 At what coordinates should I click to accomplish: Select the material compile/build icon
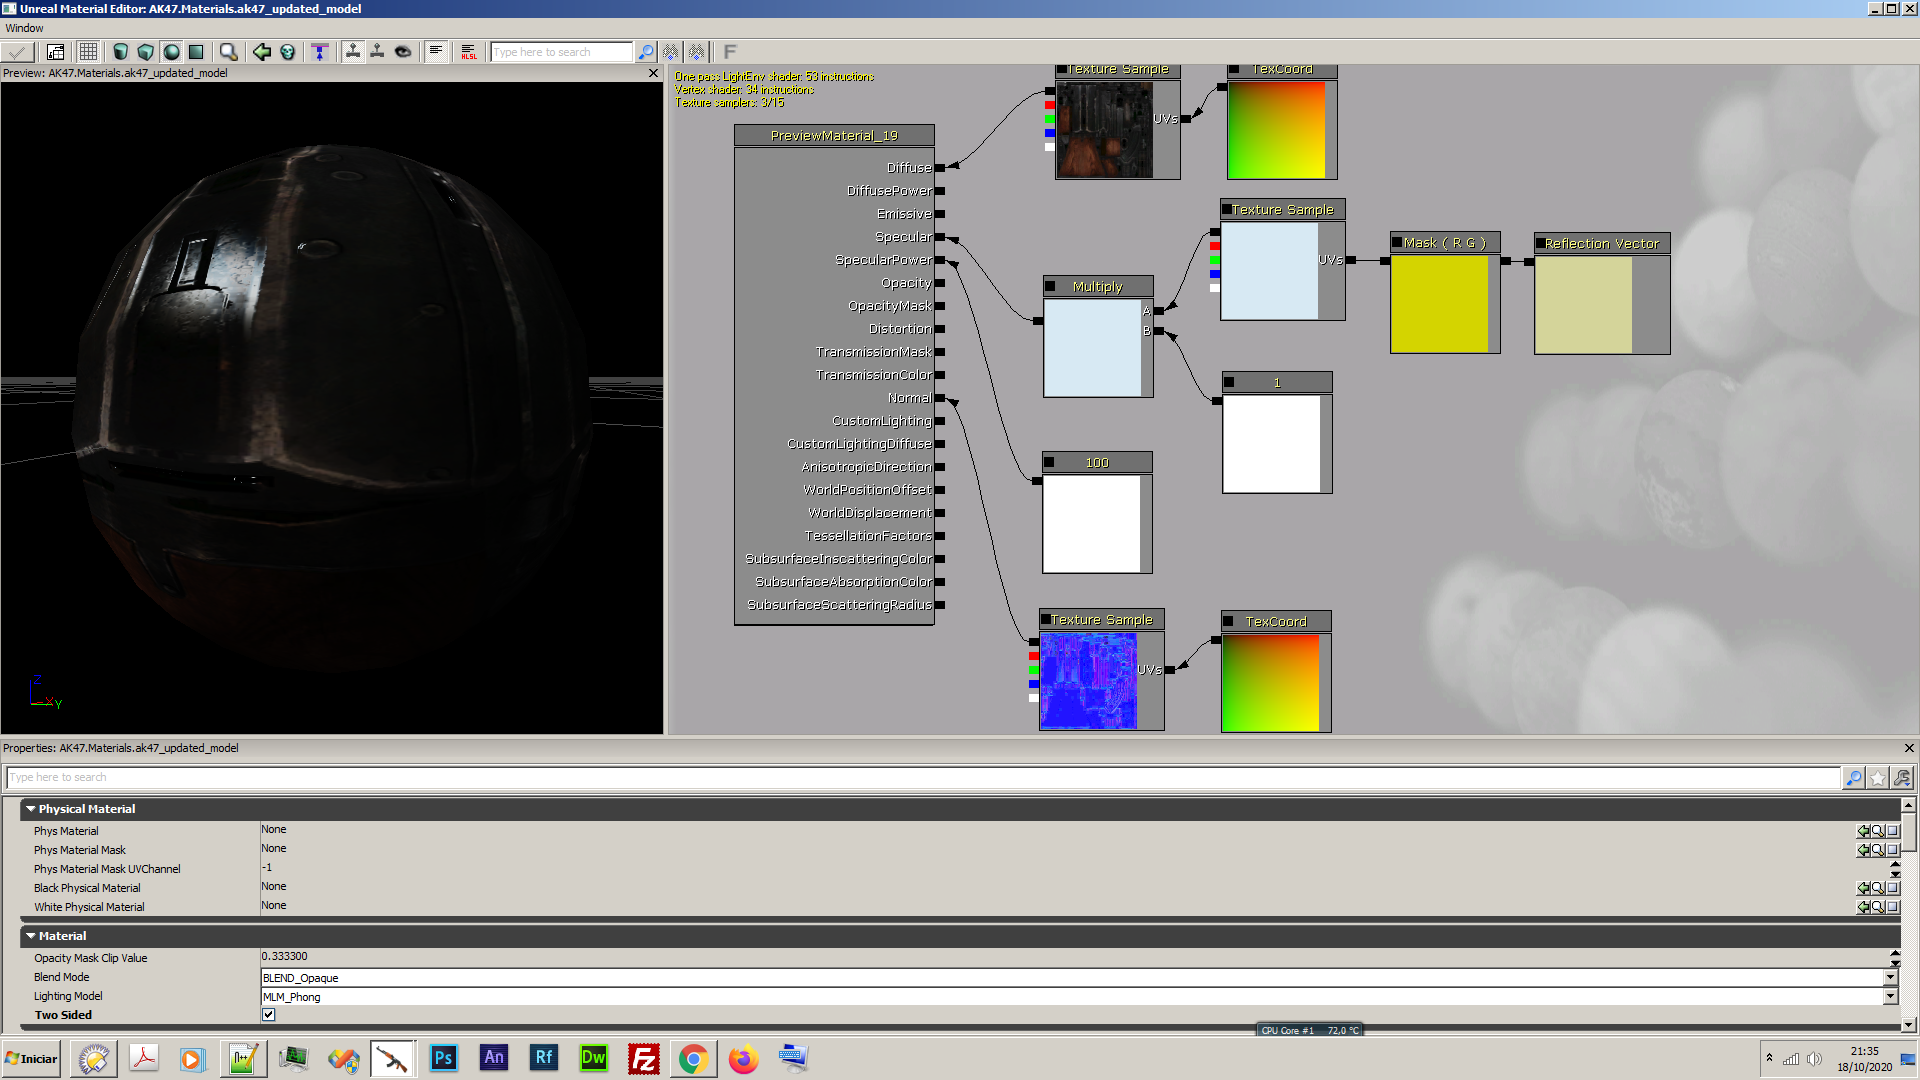(x=15, y=51)
